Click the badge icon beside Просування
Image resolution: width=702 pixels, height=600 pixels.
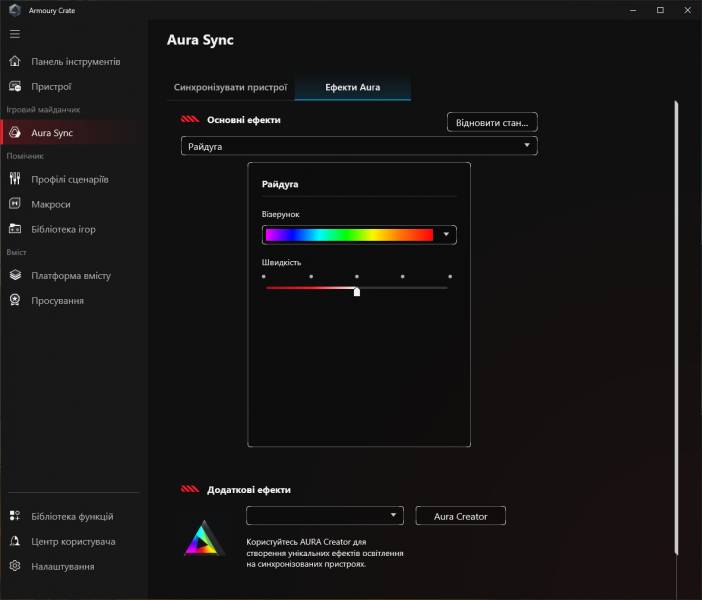click(15, 300)
